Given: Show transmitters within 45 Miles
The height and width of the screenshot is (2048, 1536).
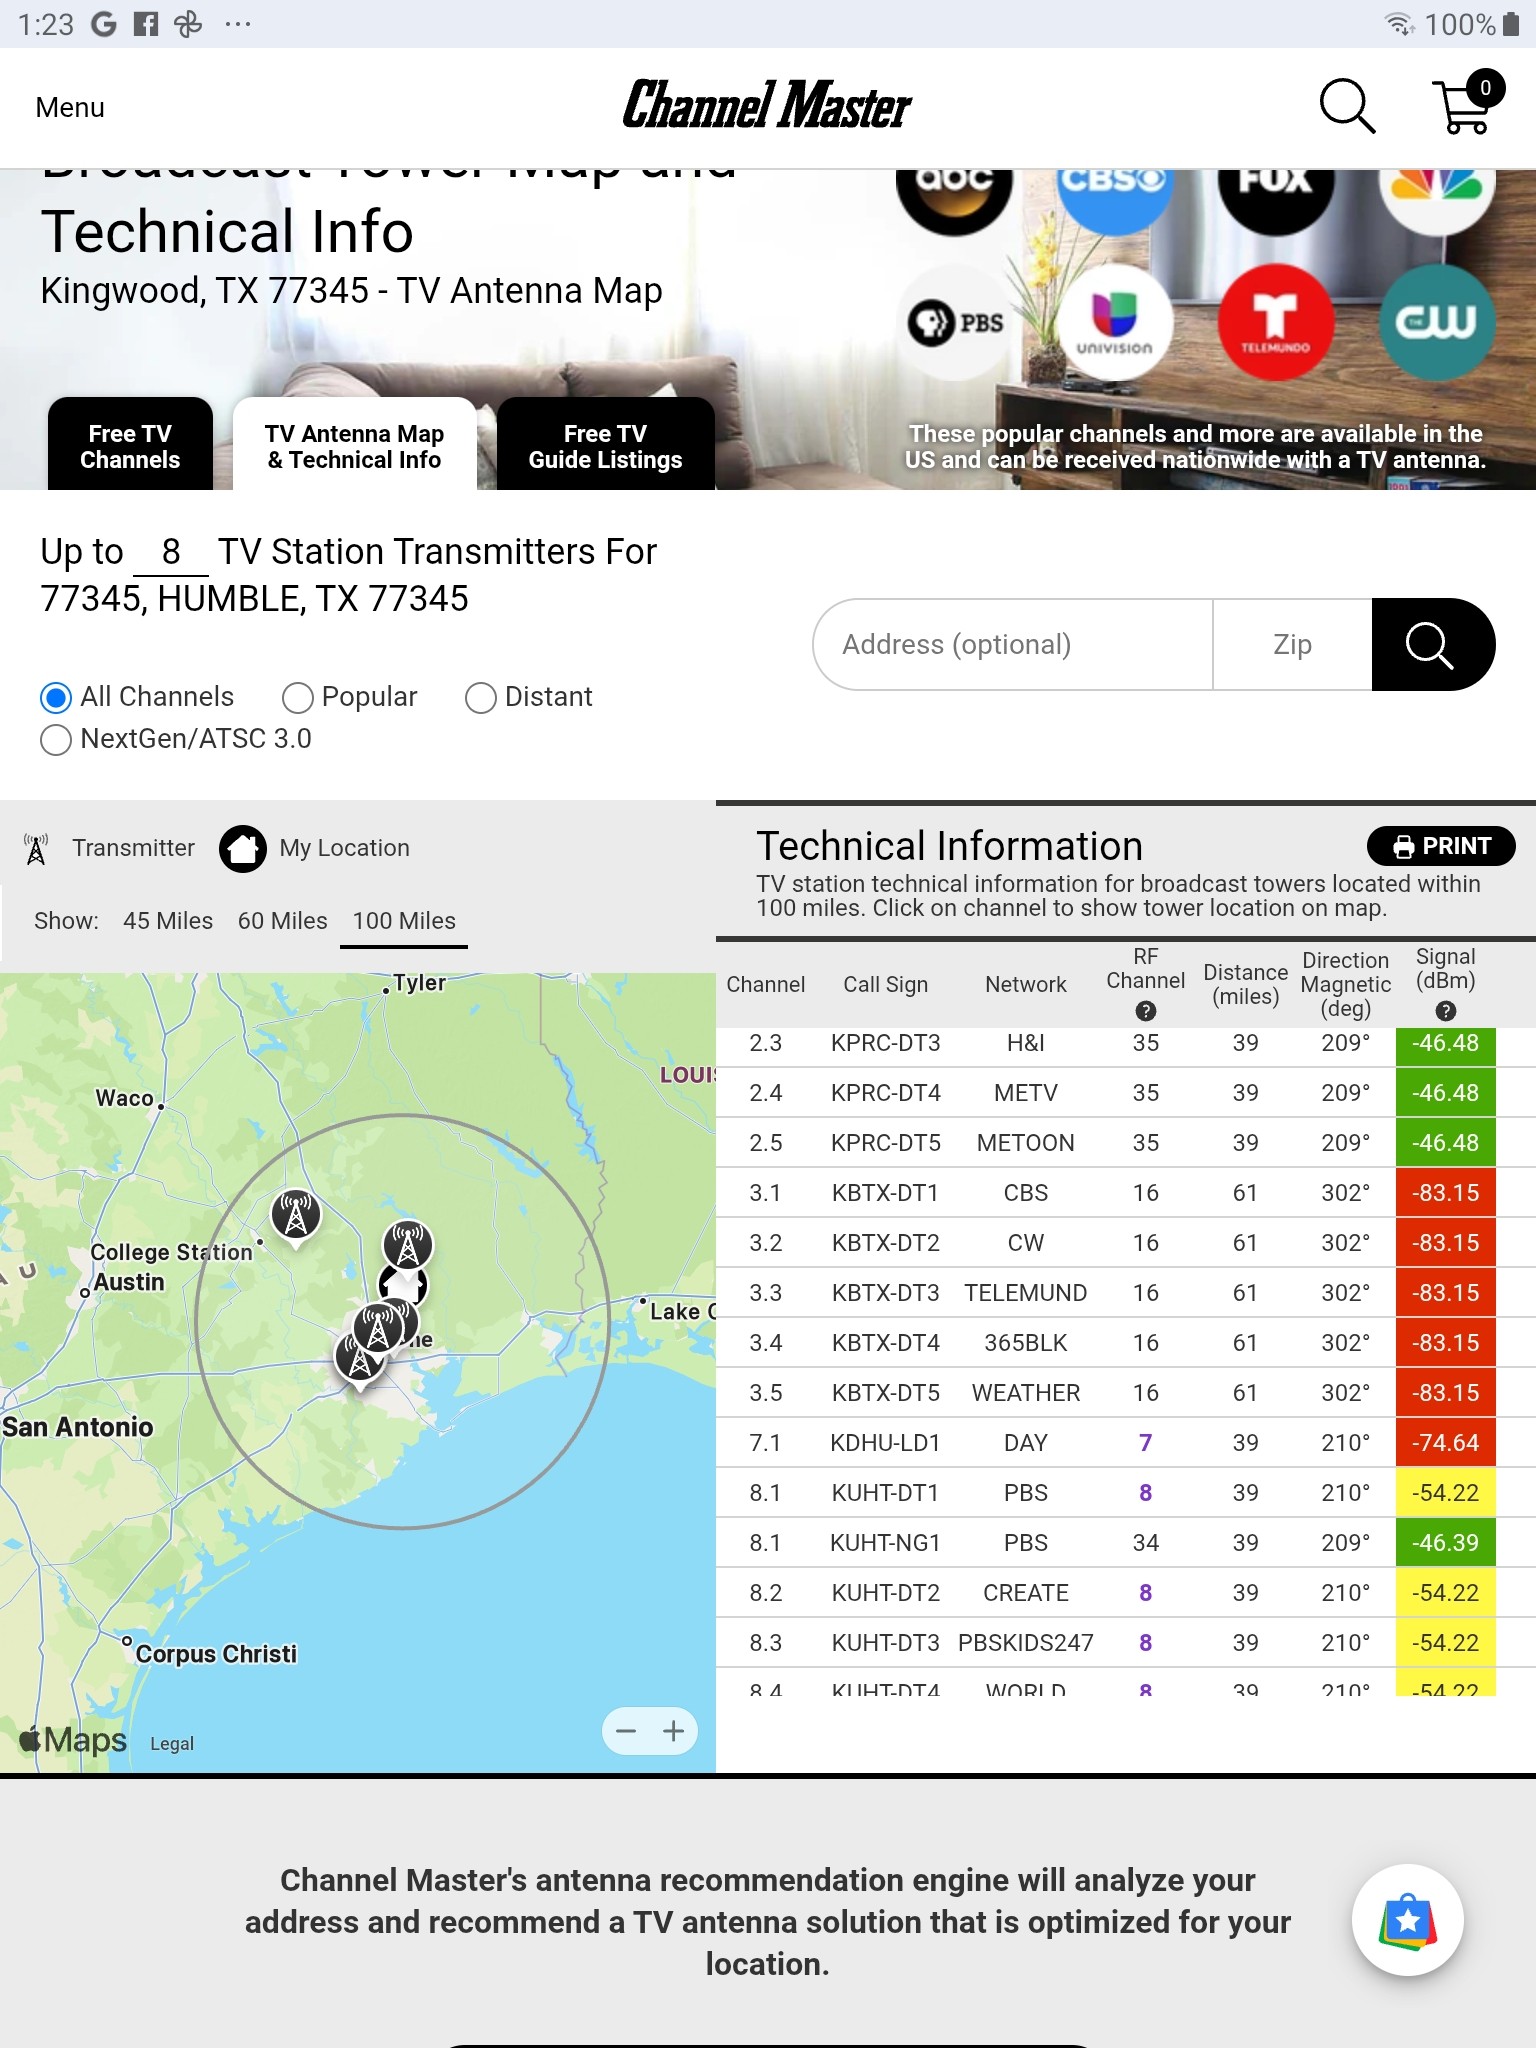Looking at the screenshot, I should coord(168,921).
